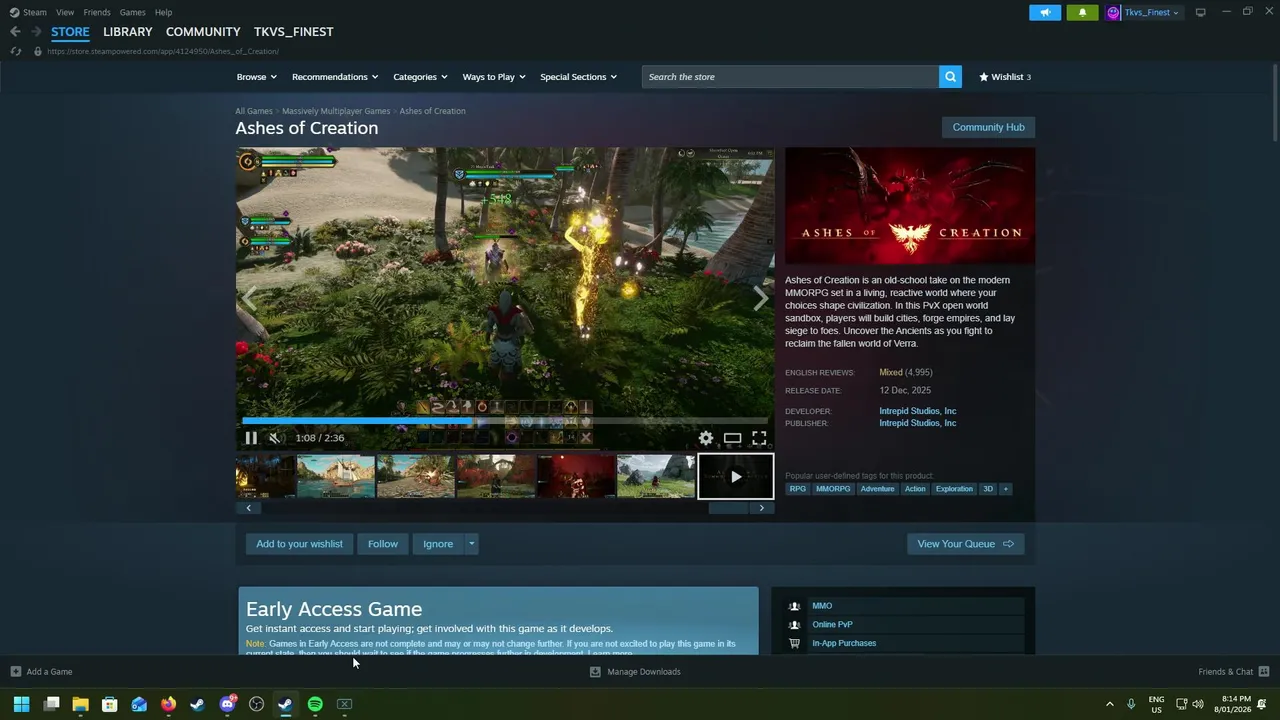This screenshot has width=1280, height=720.
Task: Open the View menu
Action: coord(65,12)
